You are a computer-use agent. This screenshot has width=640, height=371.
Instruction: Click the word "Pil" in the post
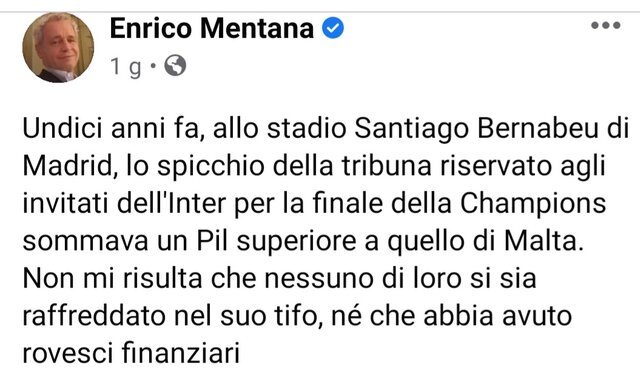(211, 241)
